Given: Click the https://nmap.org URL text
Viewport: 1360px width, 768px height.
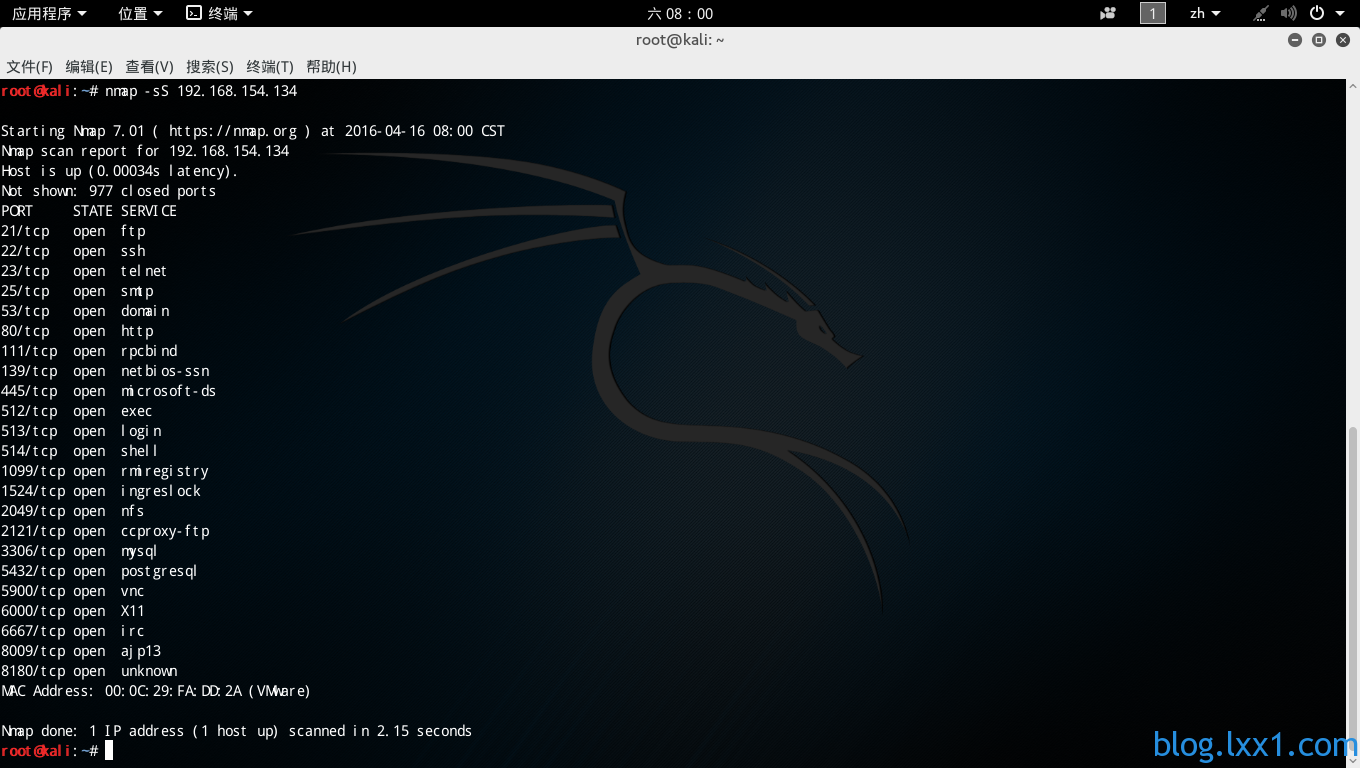Looking at the screenshot, I should click(x=233, y=131).
